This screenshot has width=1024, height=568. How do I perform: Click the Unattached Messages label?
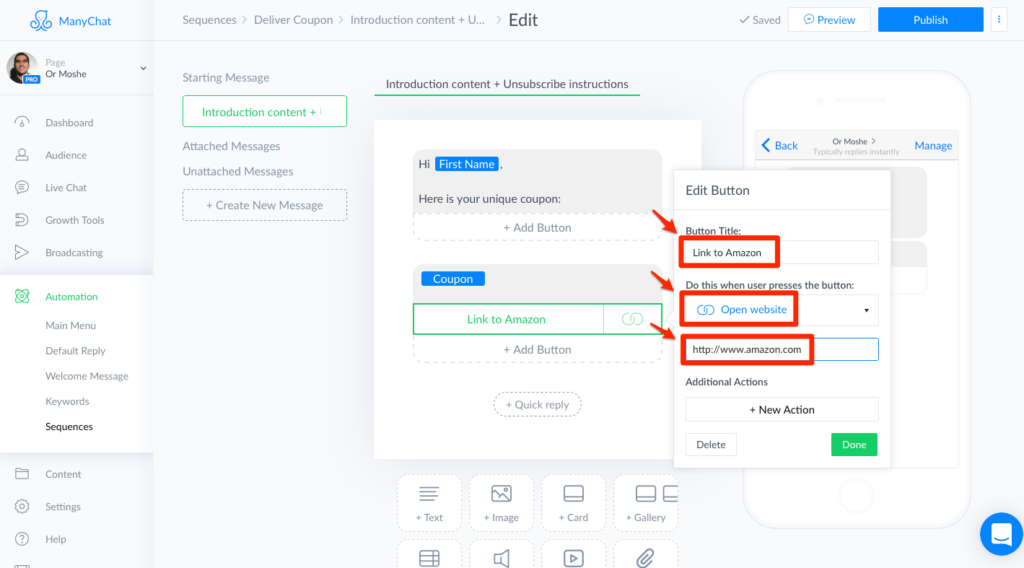click(x=238, y=171)
